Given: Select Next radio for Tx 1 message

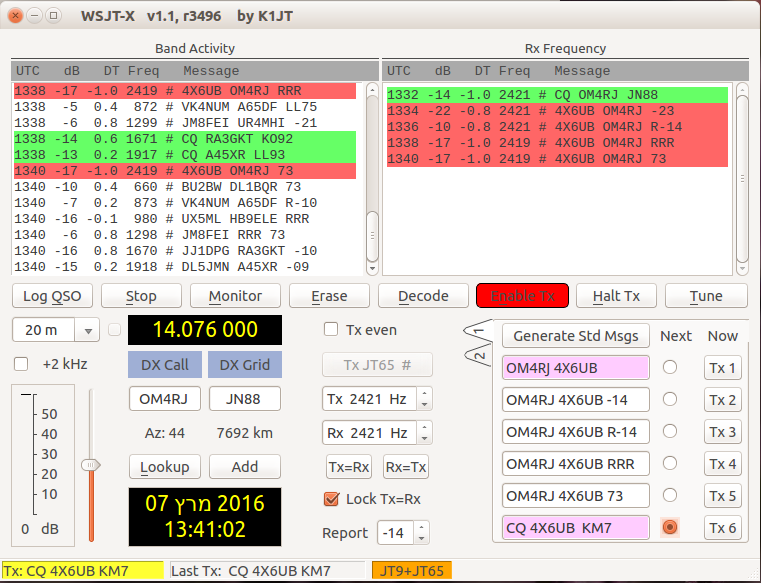Looking at the screenshot, I should pos(670,367).
